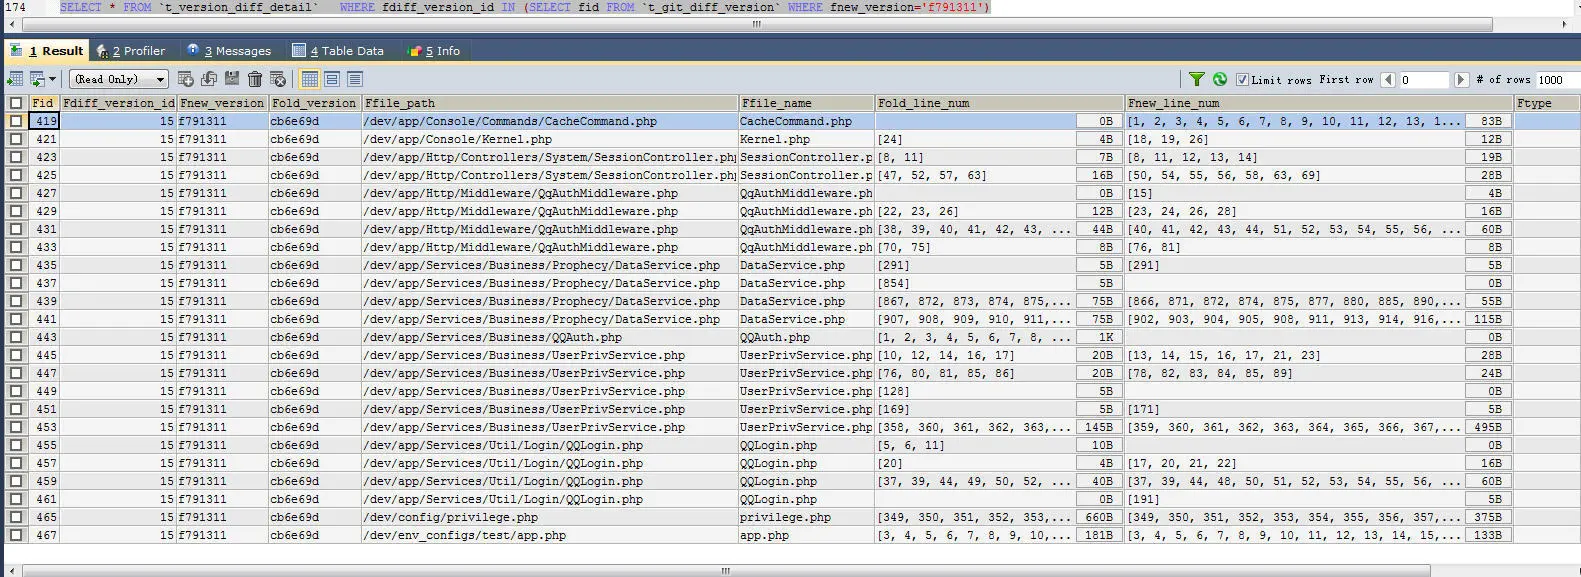Click the delete rows trash icon
The height and width of the screenshot is (577, 1581).
click(255, 79)
